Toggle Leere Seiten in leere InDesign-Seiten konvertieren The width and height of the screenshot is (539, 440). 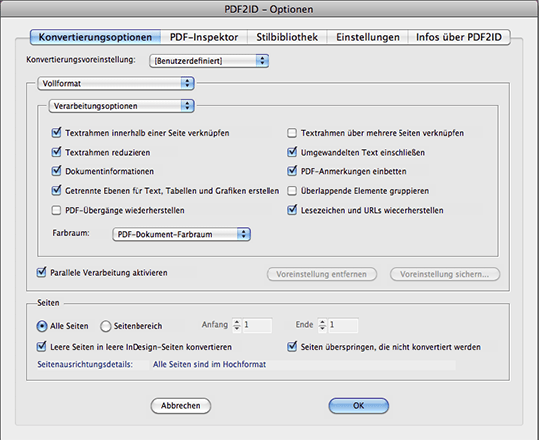41,346
